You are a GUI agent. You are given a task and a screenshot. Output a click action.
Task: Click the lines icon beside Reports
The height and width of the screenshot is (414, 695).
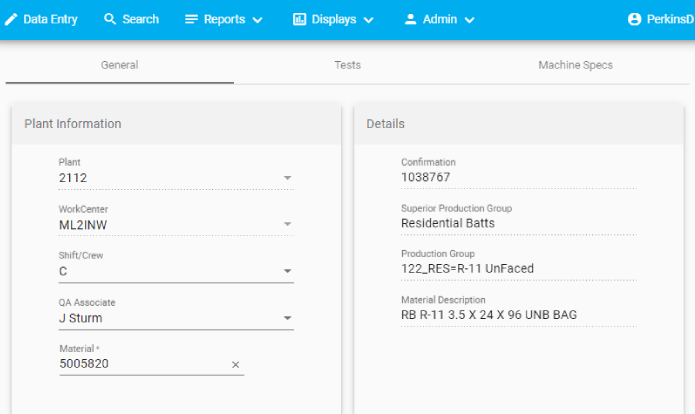191,19
